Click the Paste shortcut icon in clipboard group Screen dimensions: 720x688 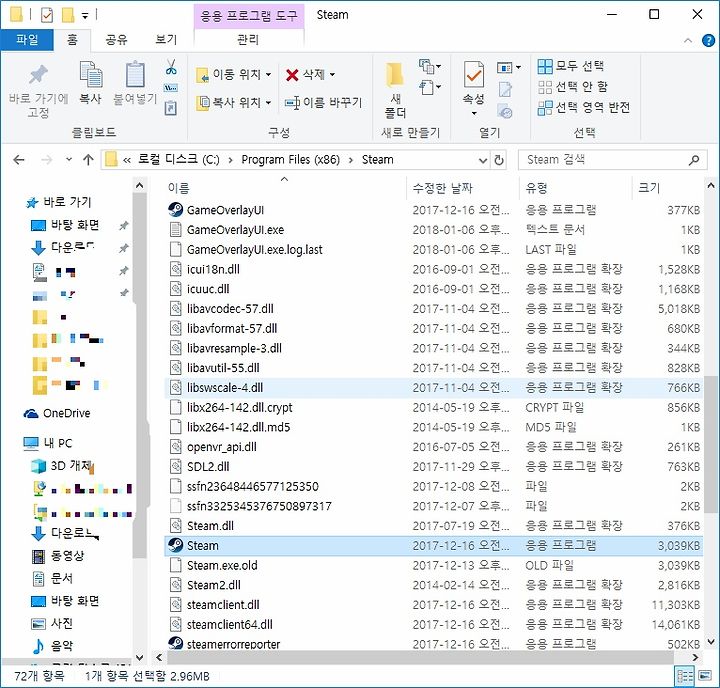click(x=171, y=109)
